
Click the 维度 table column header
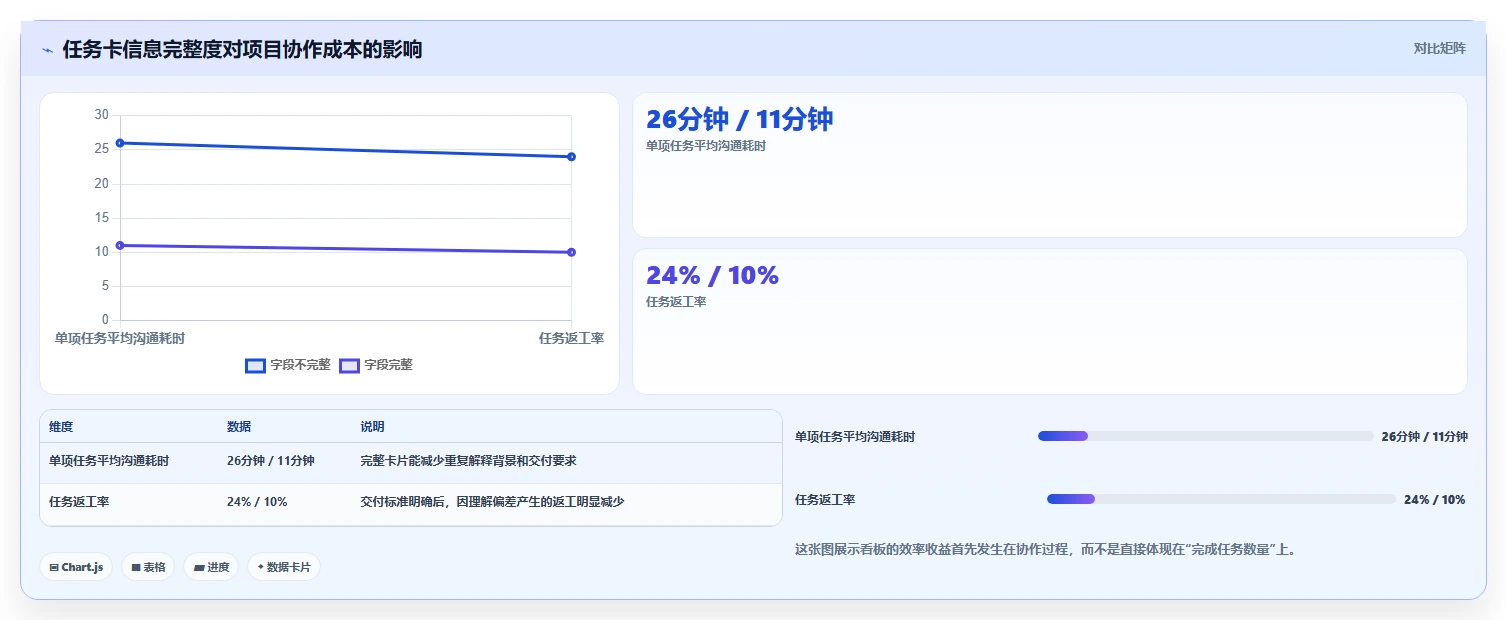[61, 427]
